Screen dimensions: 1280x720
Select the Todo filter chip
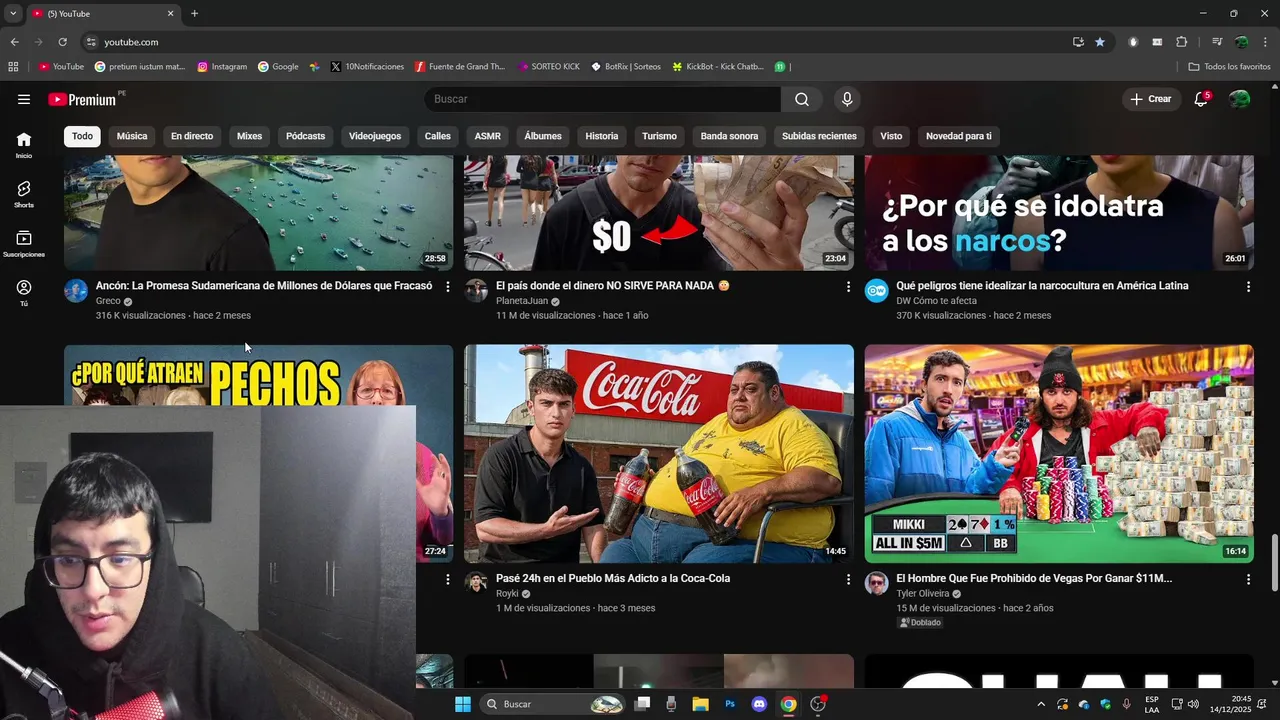tap(82, 136)
